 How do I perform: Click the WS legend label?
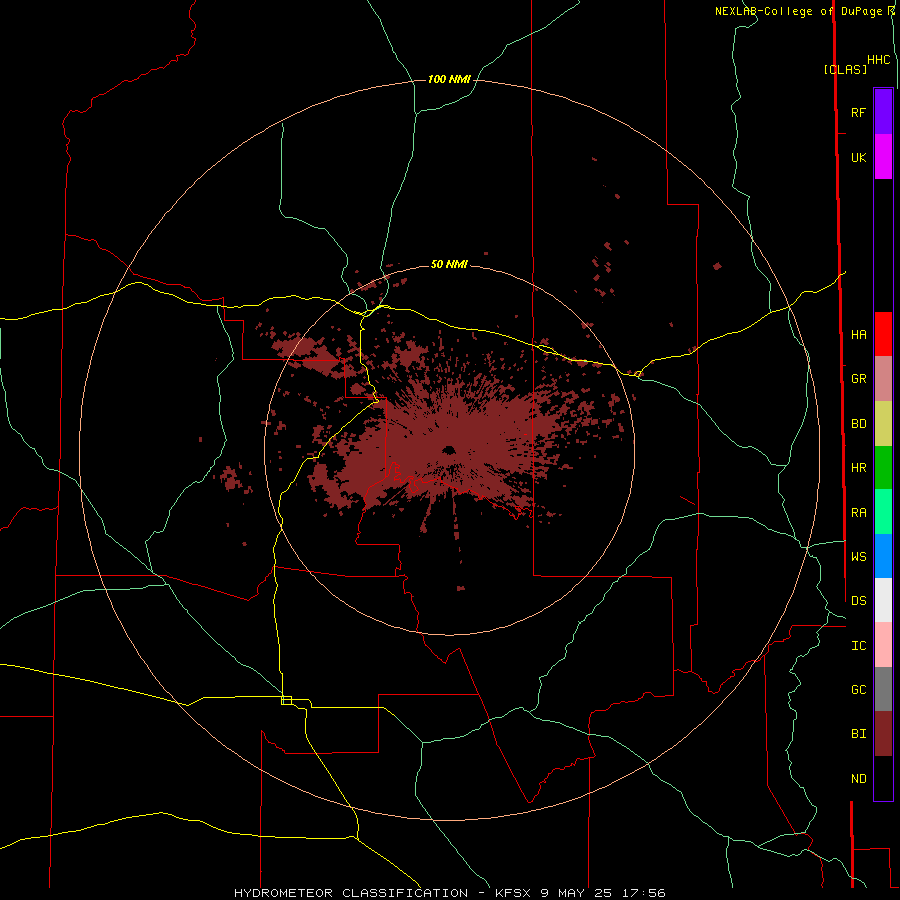pos(859,557)
